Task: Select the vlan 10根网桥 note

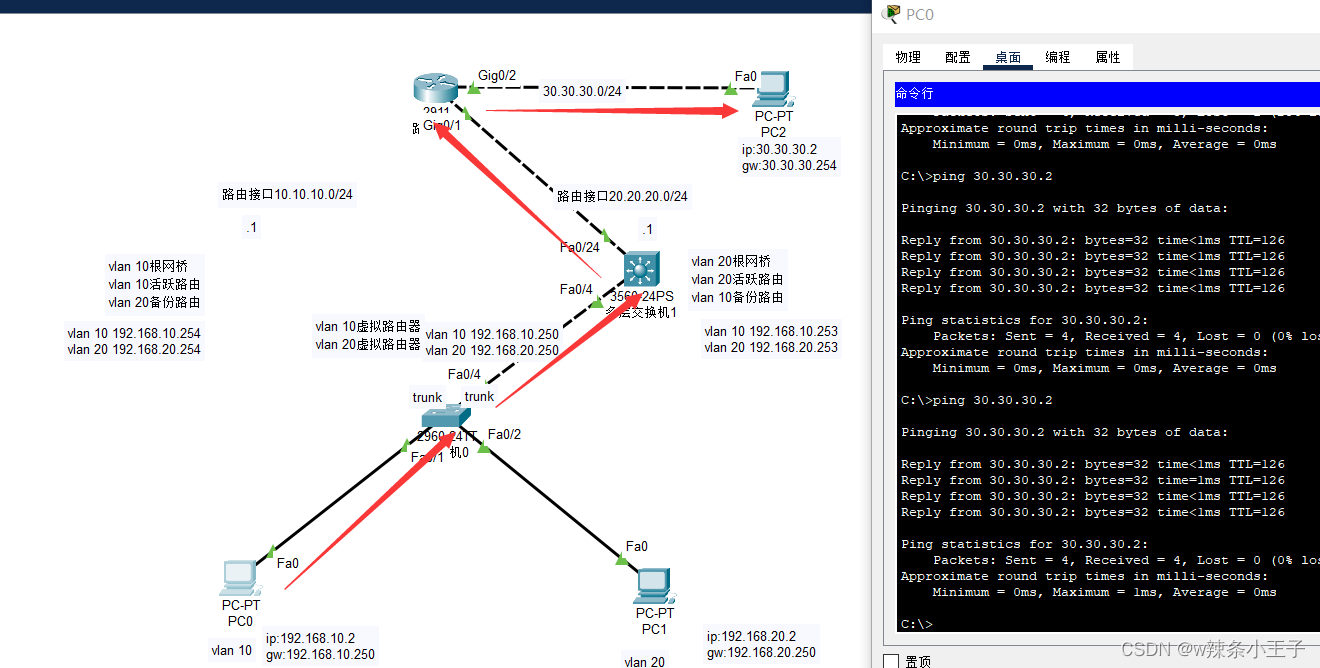Action: coord(147,266)
